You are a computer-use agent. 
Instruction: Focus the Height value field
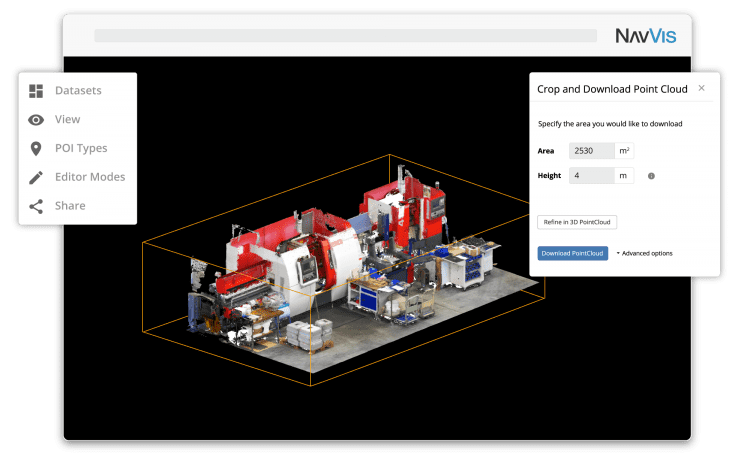[591, 176]
